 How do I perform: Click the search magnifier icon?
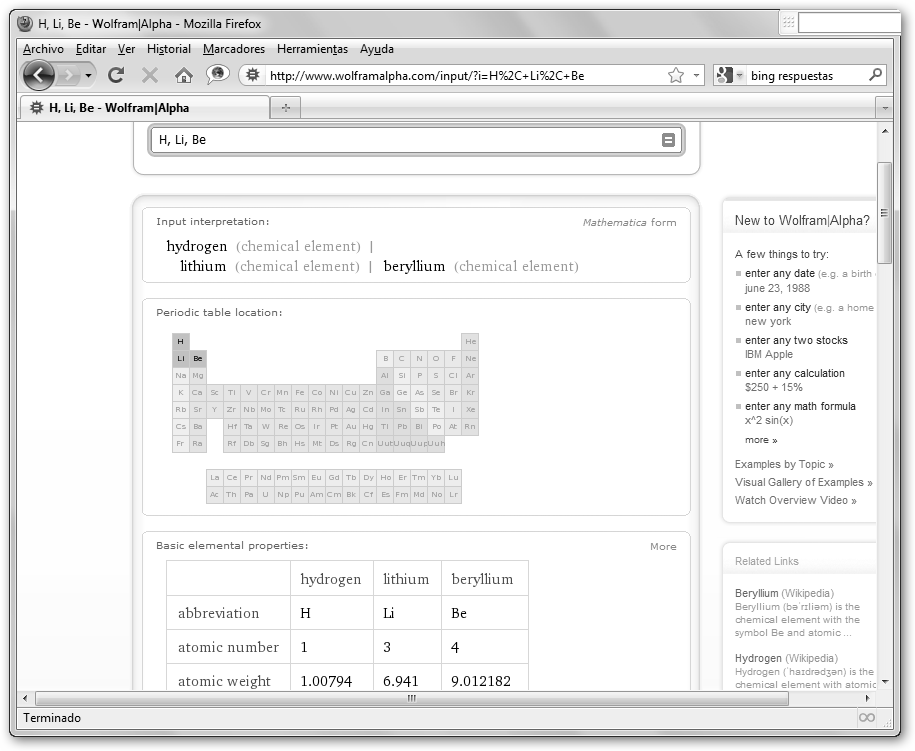876,75
